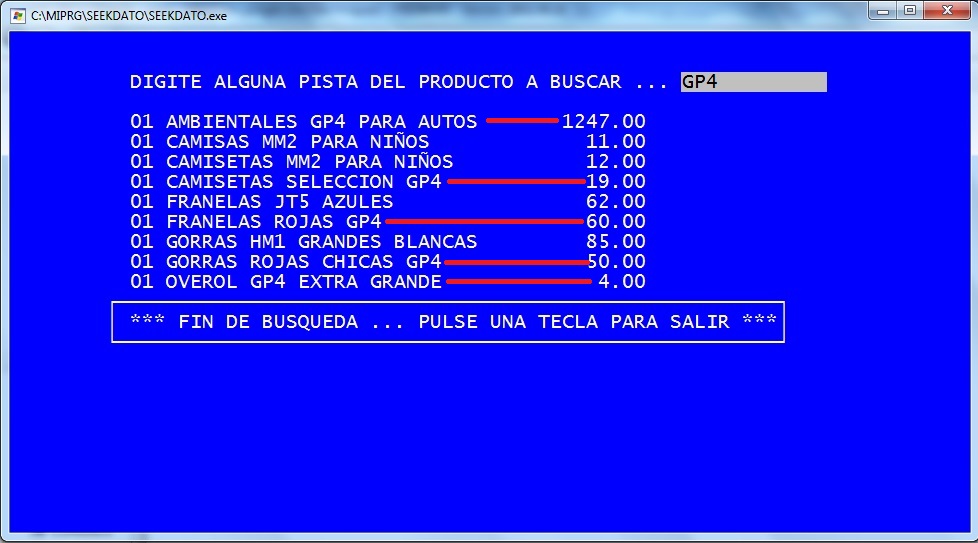Click the value 62.00
The image size is (978, 543).
click(x=616, y=201)
